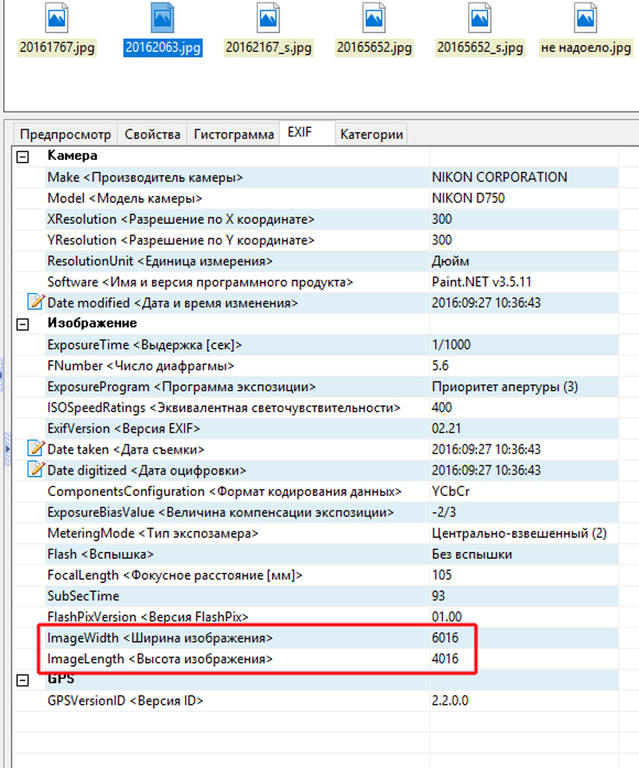This screenshot has height=768, width=639.
Task: Select the не надоело.jpg file icon
Action: click(x=586, y=18)
